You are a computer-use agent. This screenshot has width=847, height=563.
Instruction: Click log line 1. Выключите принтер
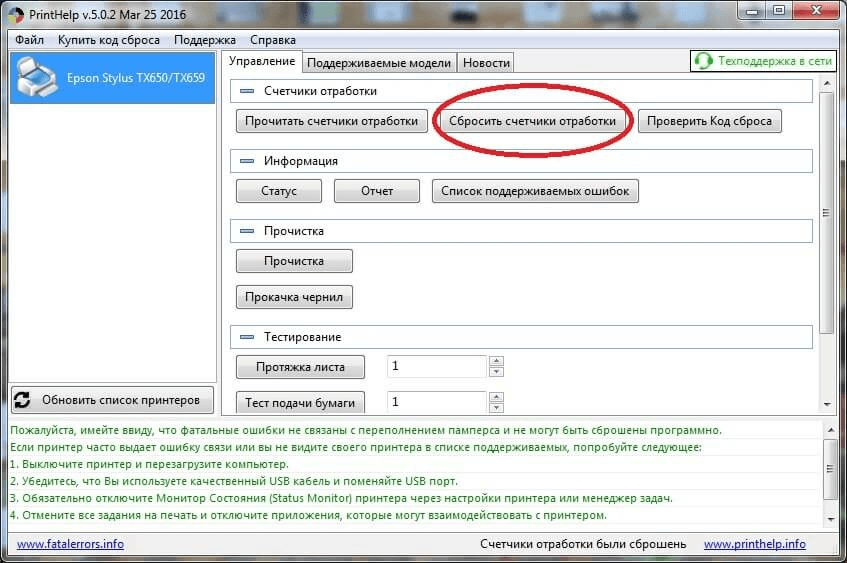pyautogui.click(x=149, y=465)
